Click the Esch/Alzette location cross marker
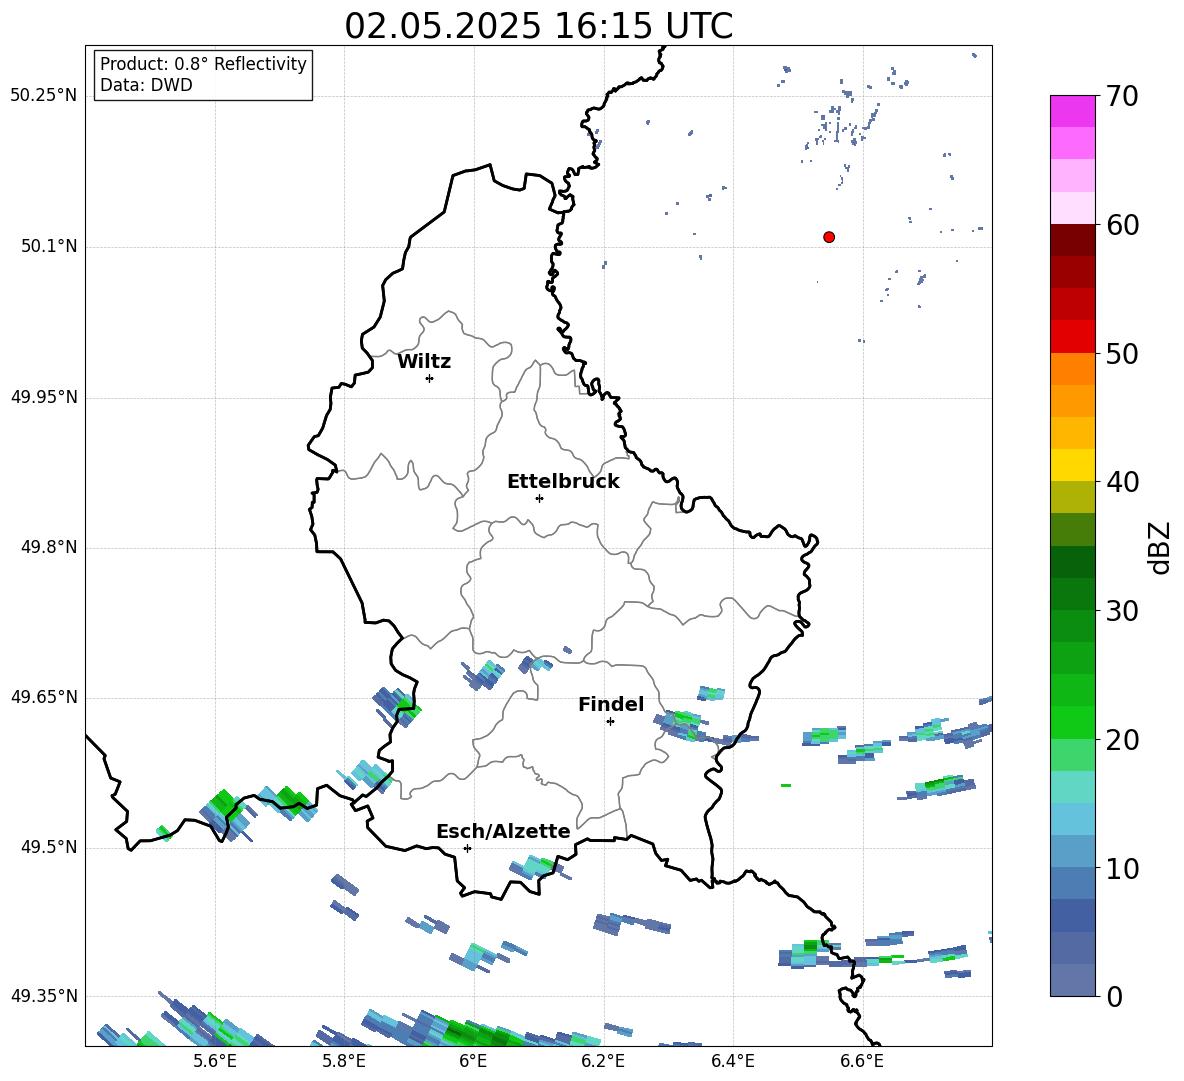The image size is (1184, 1081). coord(467,848)
